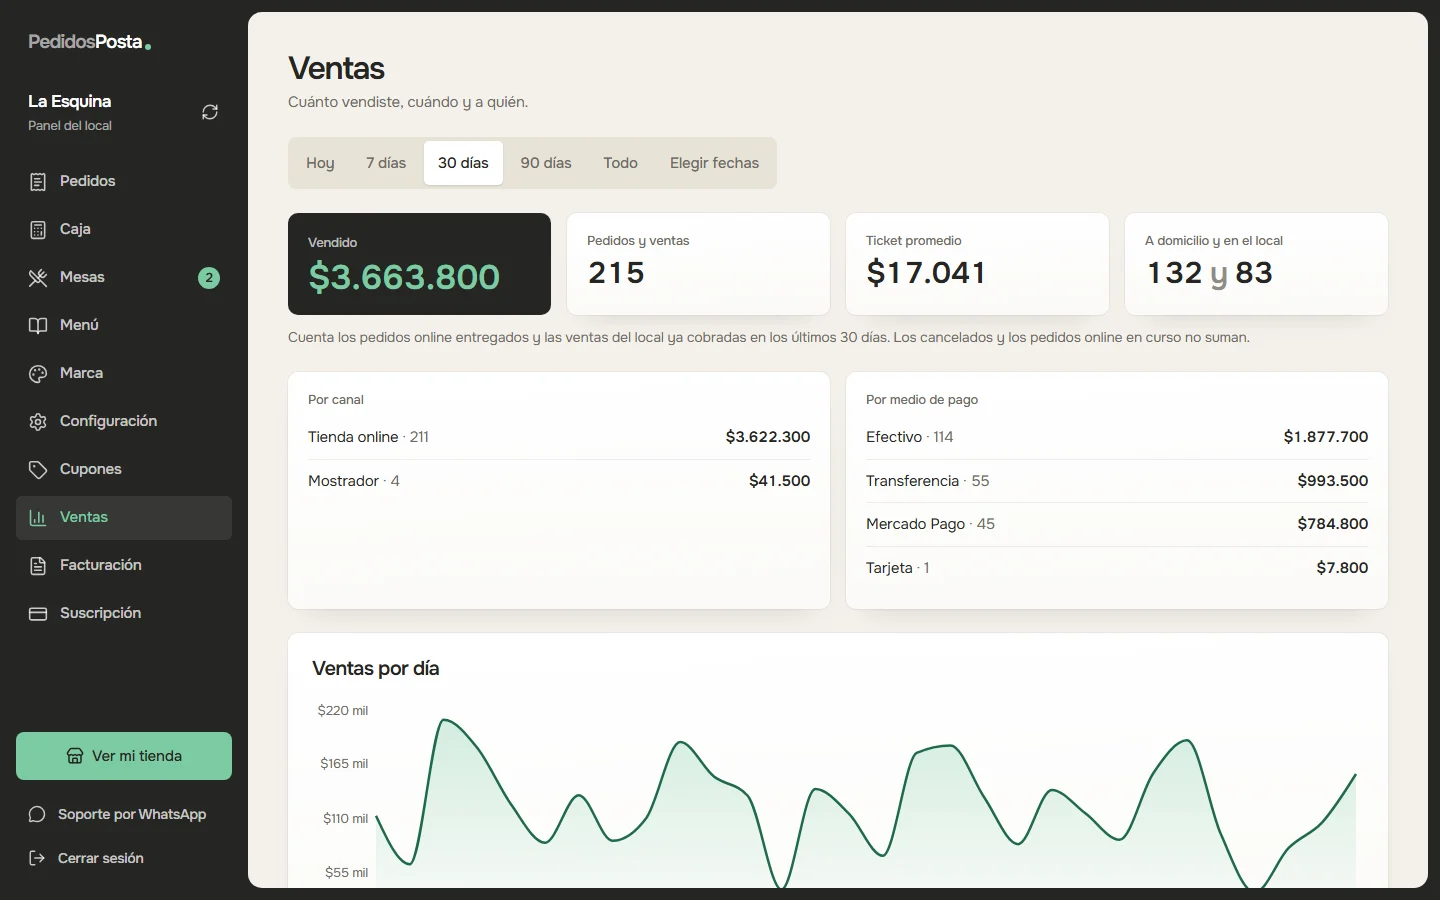This screenshot has width=1440, height=900.
Task: Navigate to the Facturación label
Action: click(x=100, y=565)
